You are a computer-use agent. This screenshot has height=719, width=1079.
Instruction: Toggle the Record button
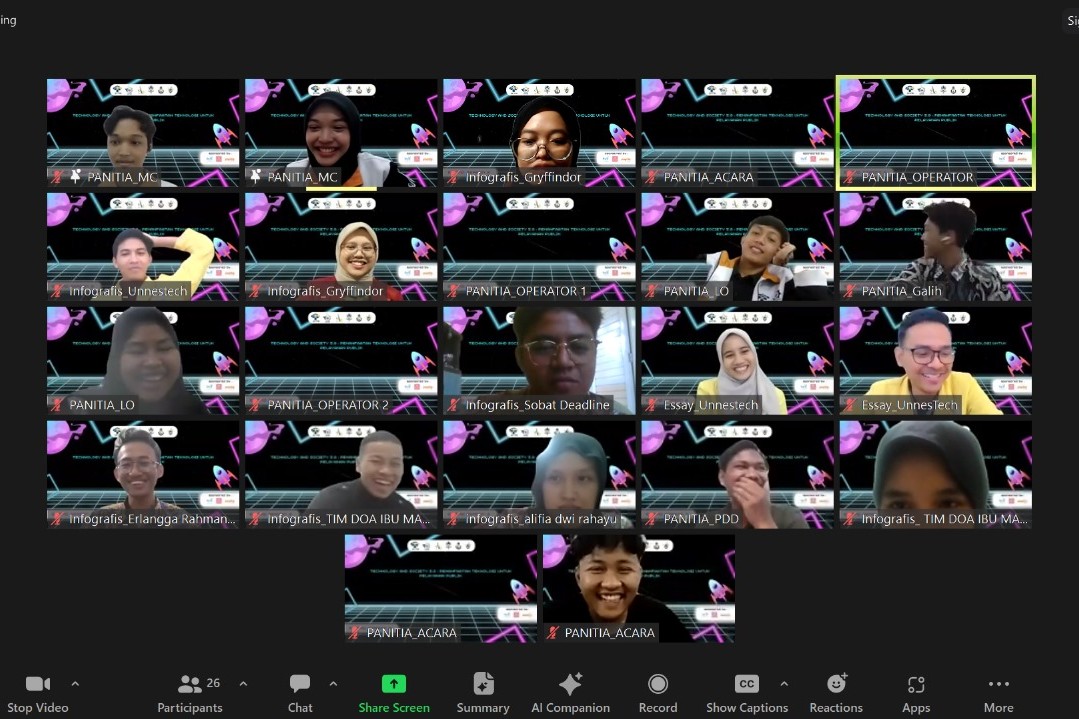coord(657,684)
